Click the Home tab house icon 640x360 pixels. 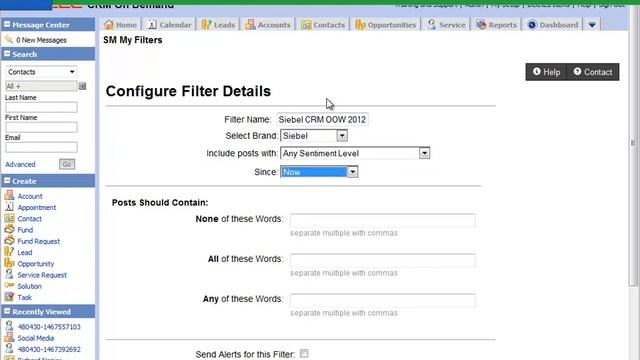(x=109, y=24)
